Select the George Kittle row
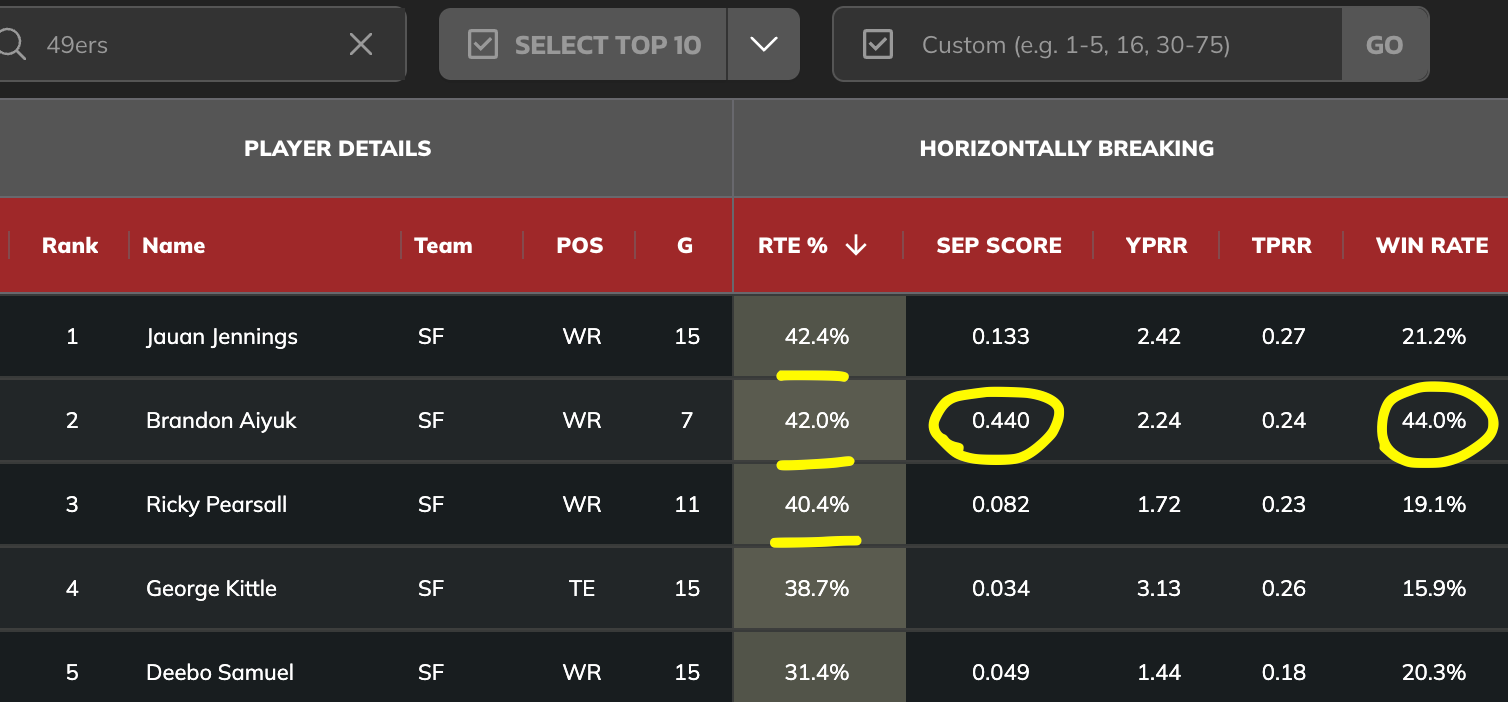This screenshot has width=1508, height=702. tap(754, 588)
